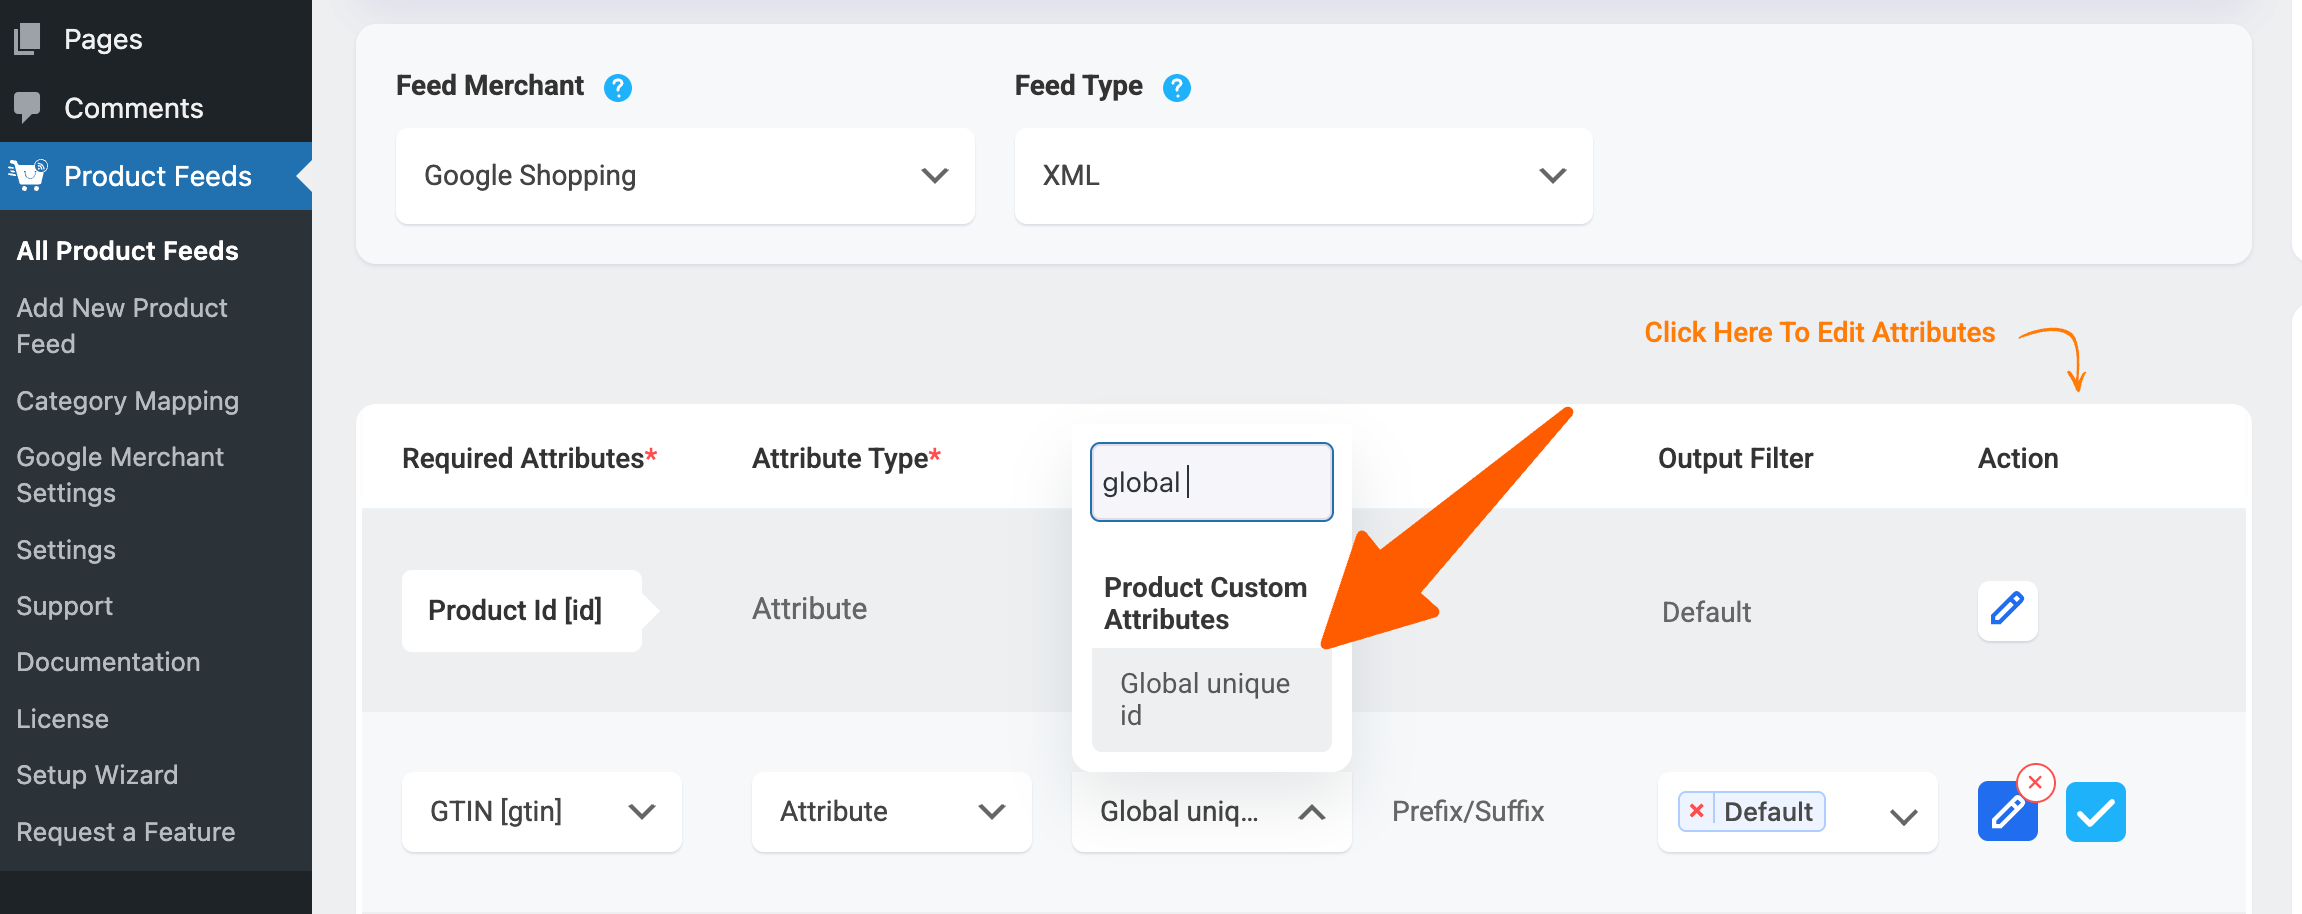Remove GTIN row using red circled X

2035,783
